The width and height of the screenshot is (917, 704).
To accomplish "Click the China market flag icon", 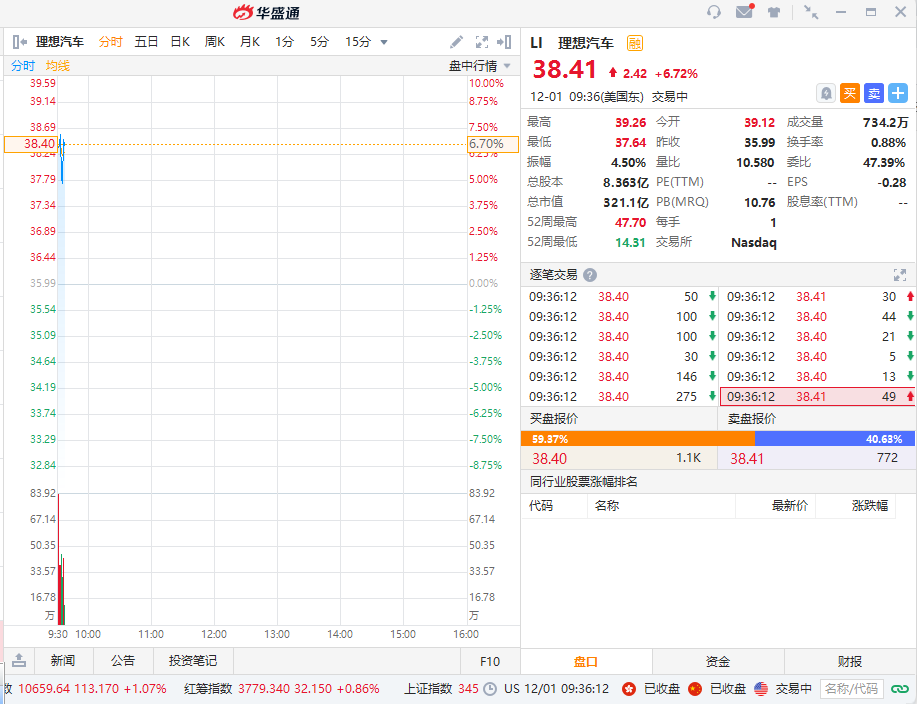I will coord(695,689).
